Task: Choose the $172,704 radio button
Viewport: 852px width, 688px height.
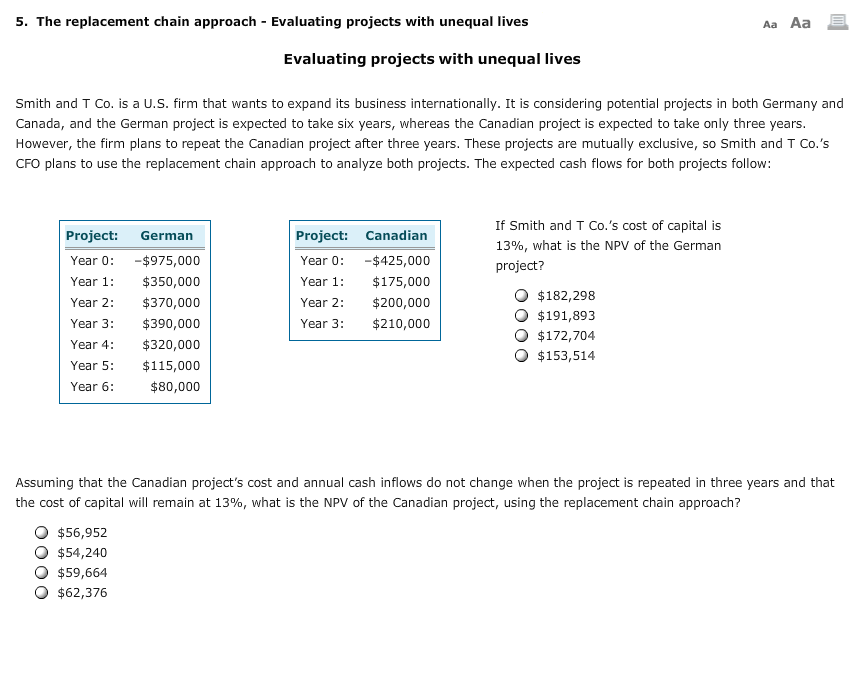Action: 522,336
